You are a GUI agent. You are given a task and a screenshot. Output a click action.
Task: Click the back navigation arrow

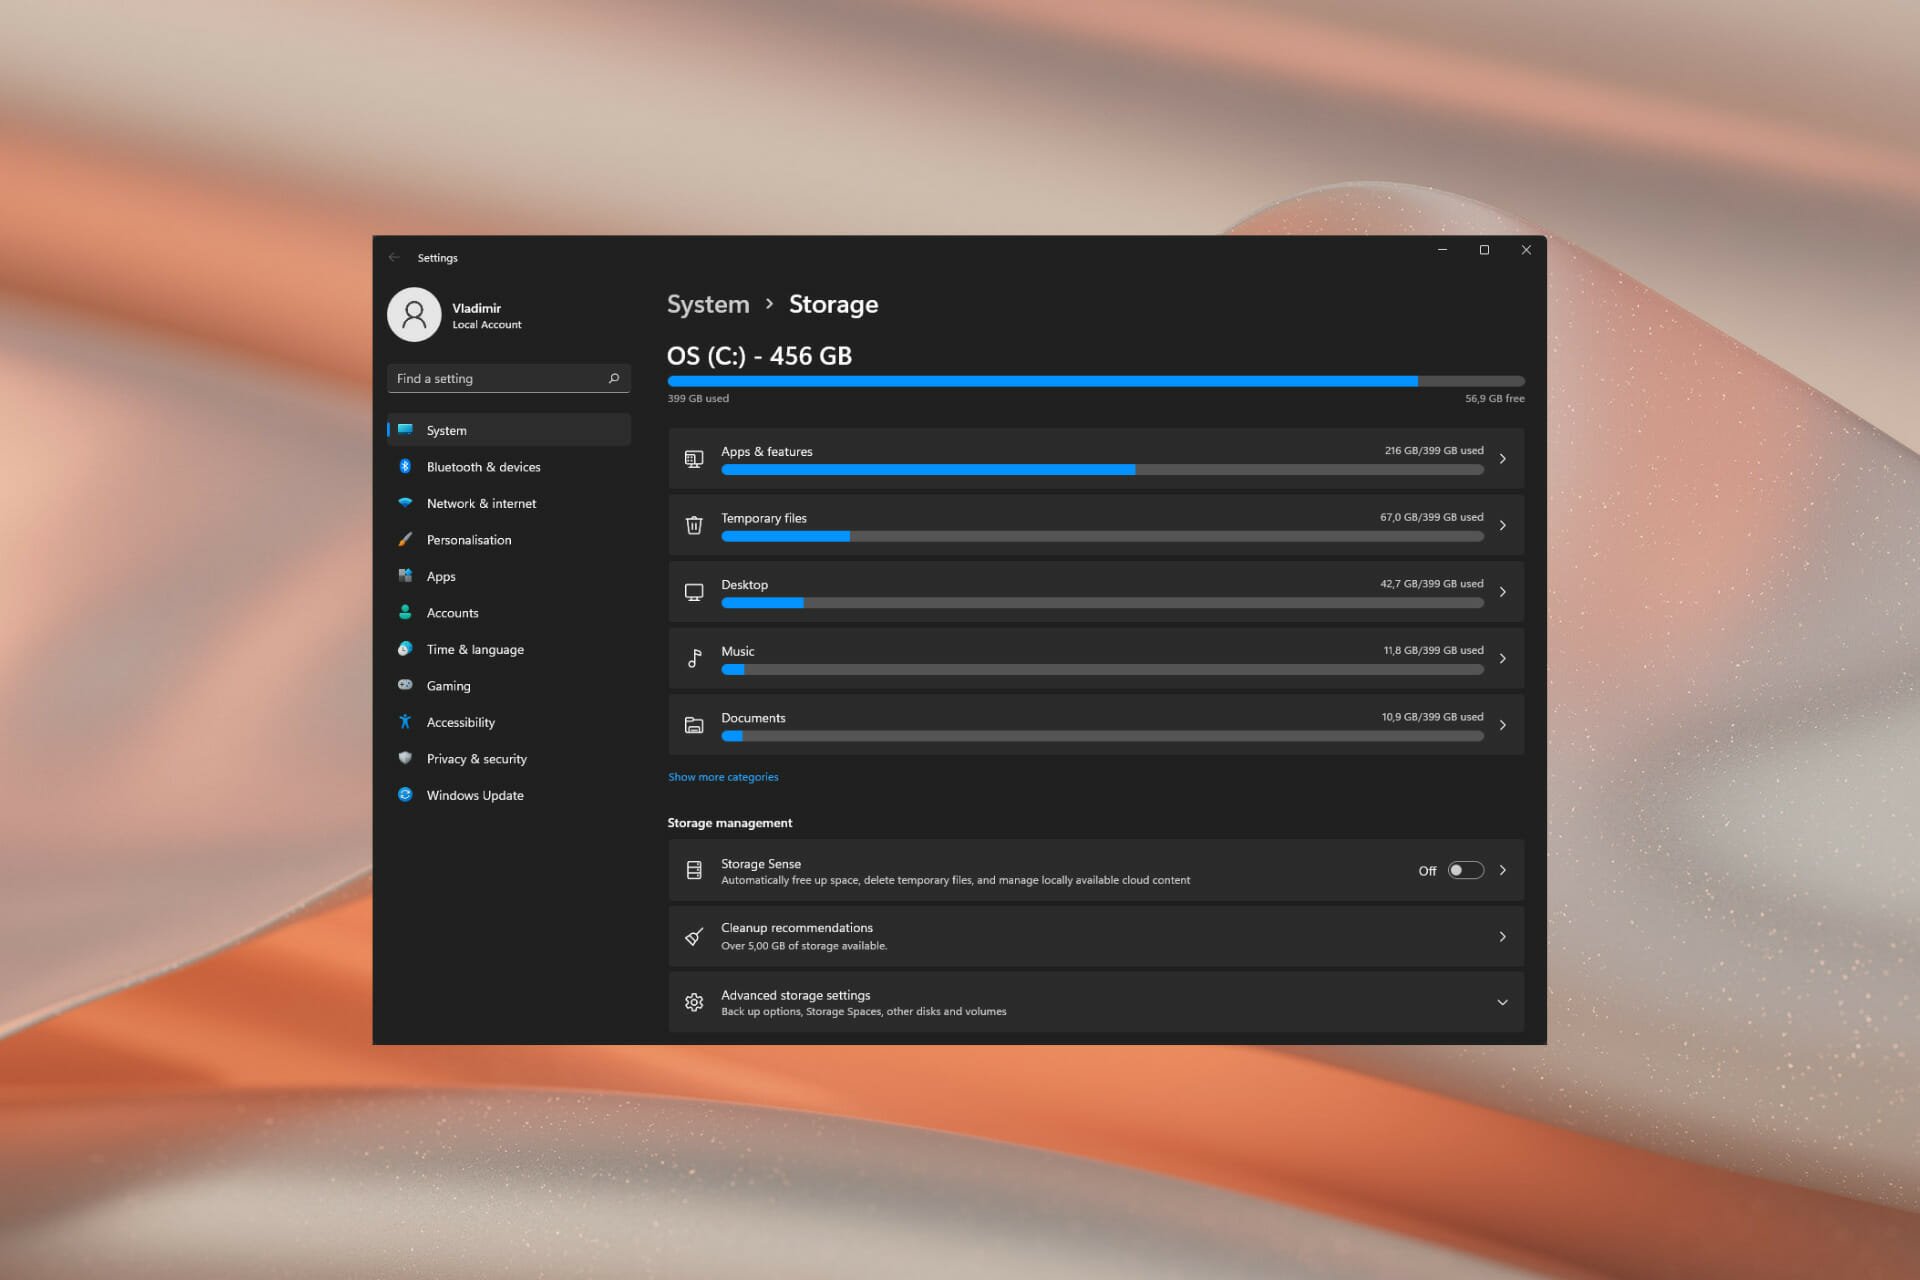tap(396, 257)
